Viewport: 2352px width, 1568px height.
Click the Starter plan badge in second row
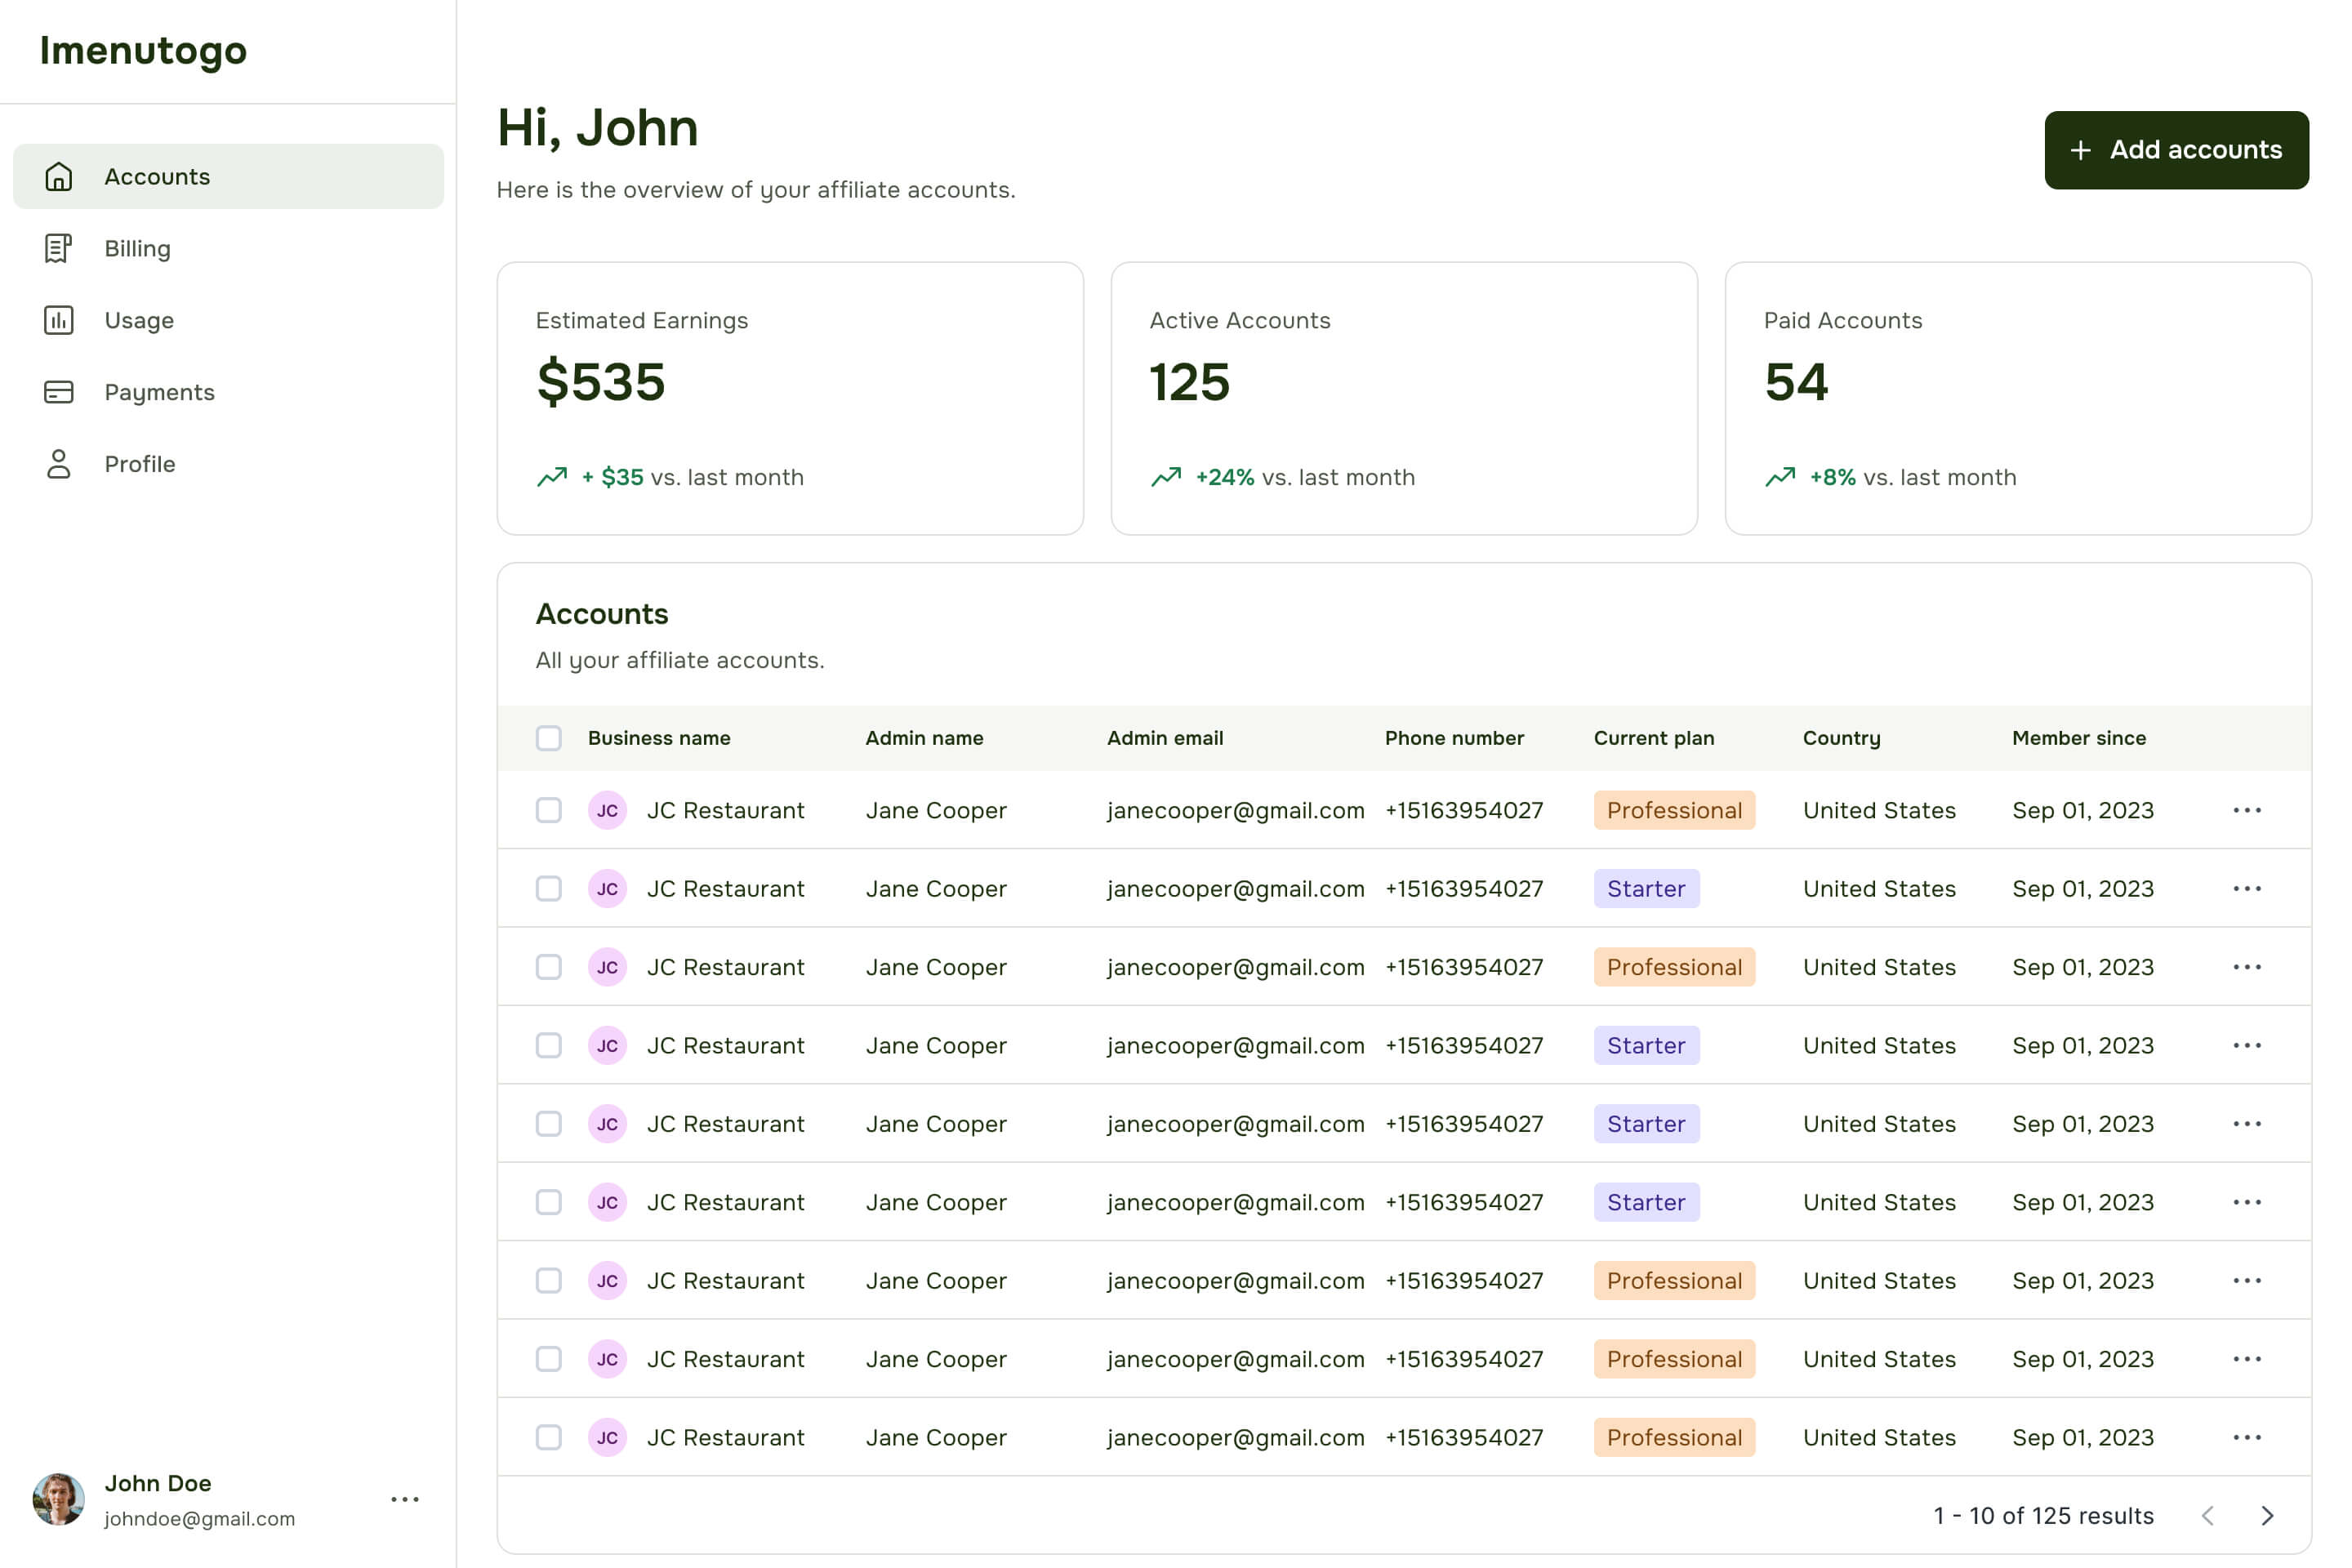(1646, 889)
